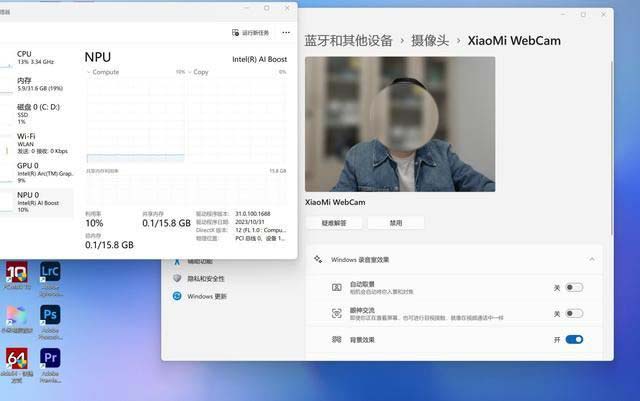Open the three-dot more options menu

click(286, 33)
